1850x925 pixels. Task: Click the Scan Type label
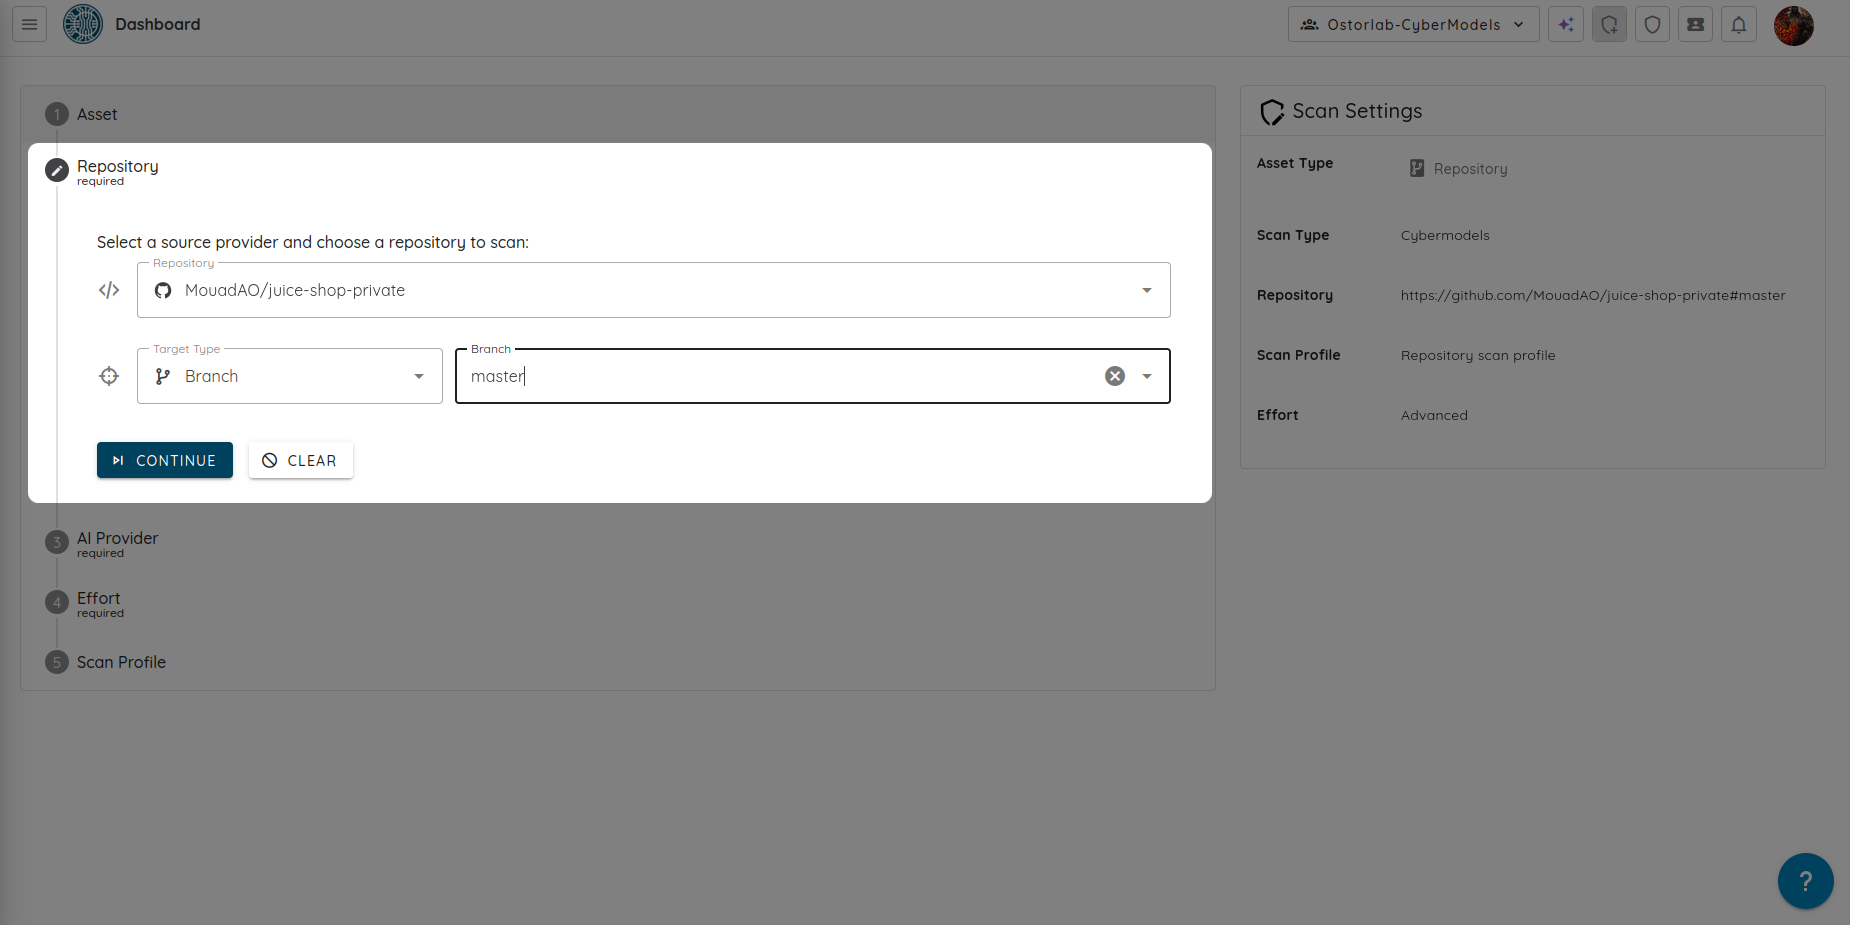1293,235
